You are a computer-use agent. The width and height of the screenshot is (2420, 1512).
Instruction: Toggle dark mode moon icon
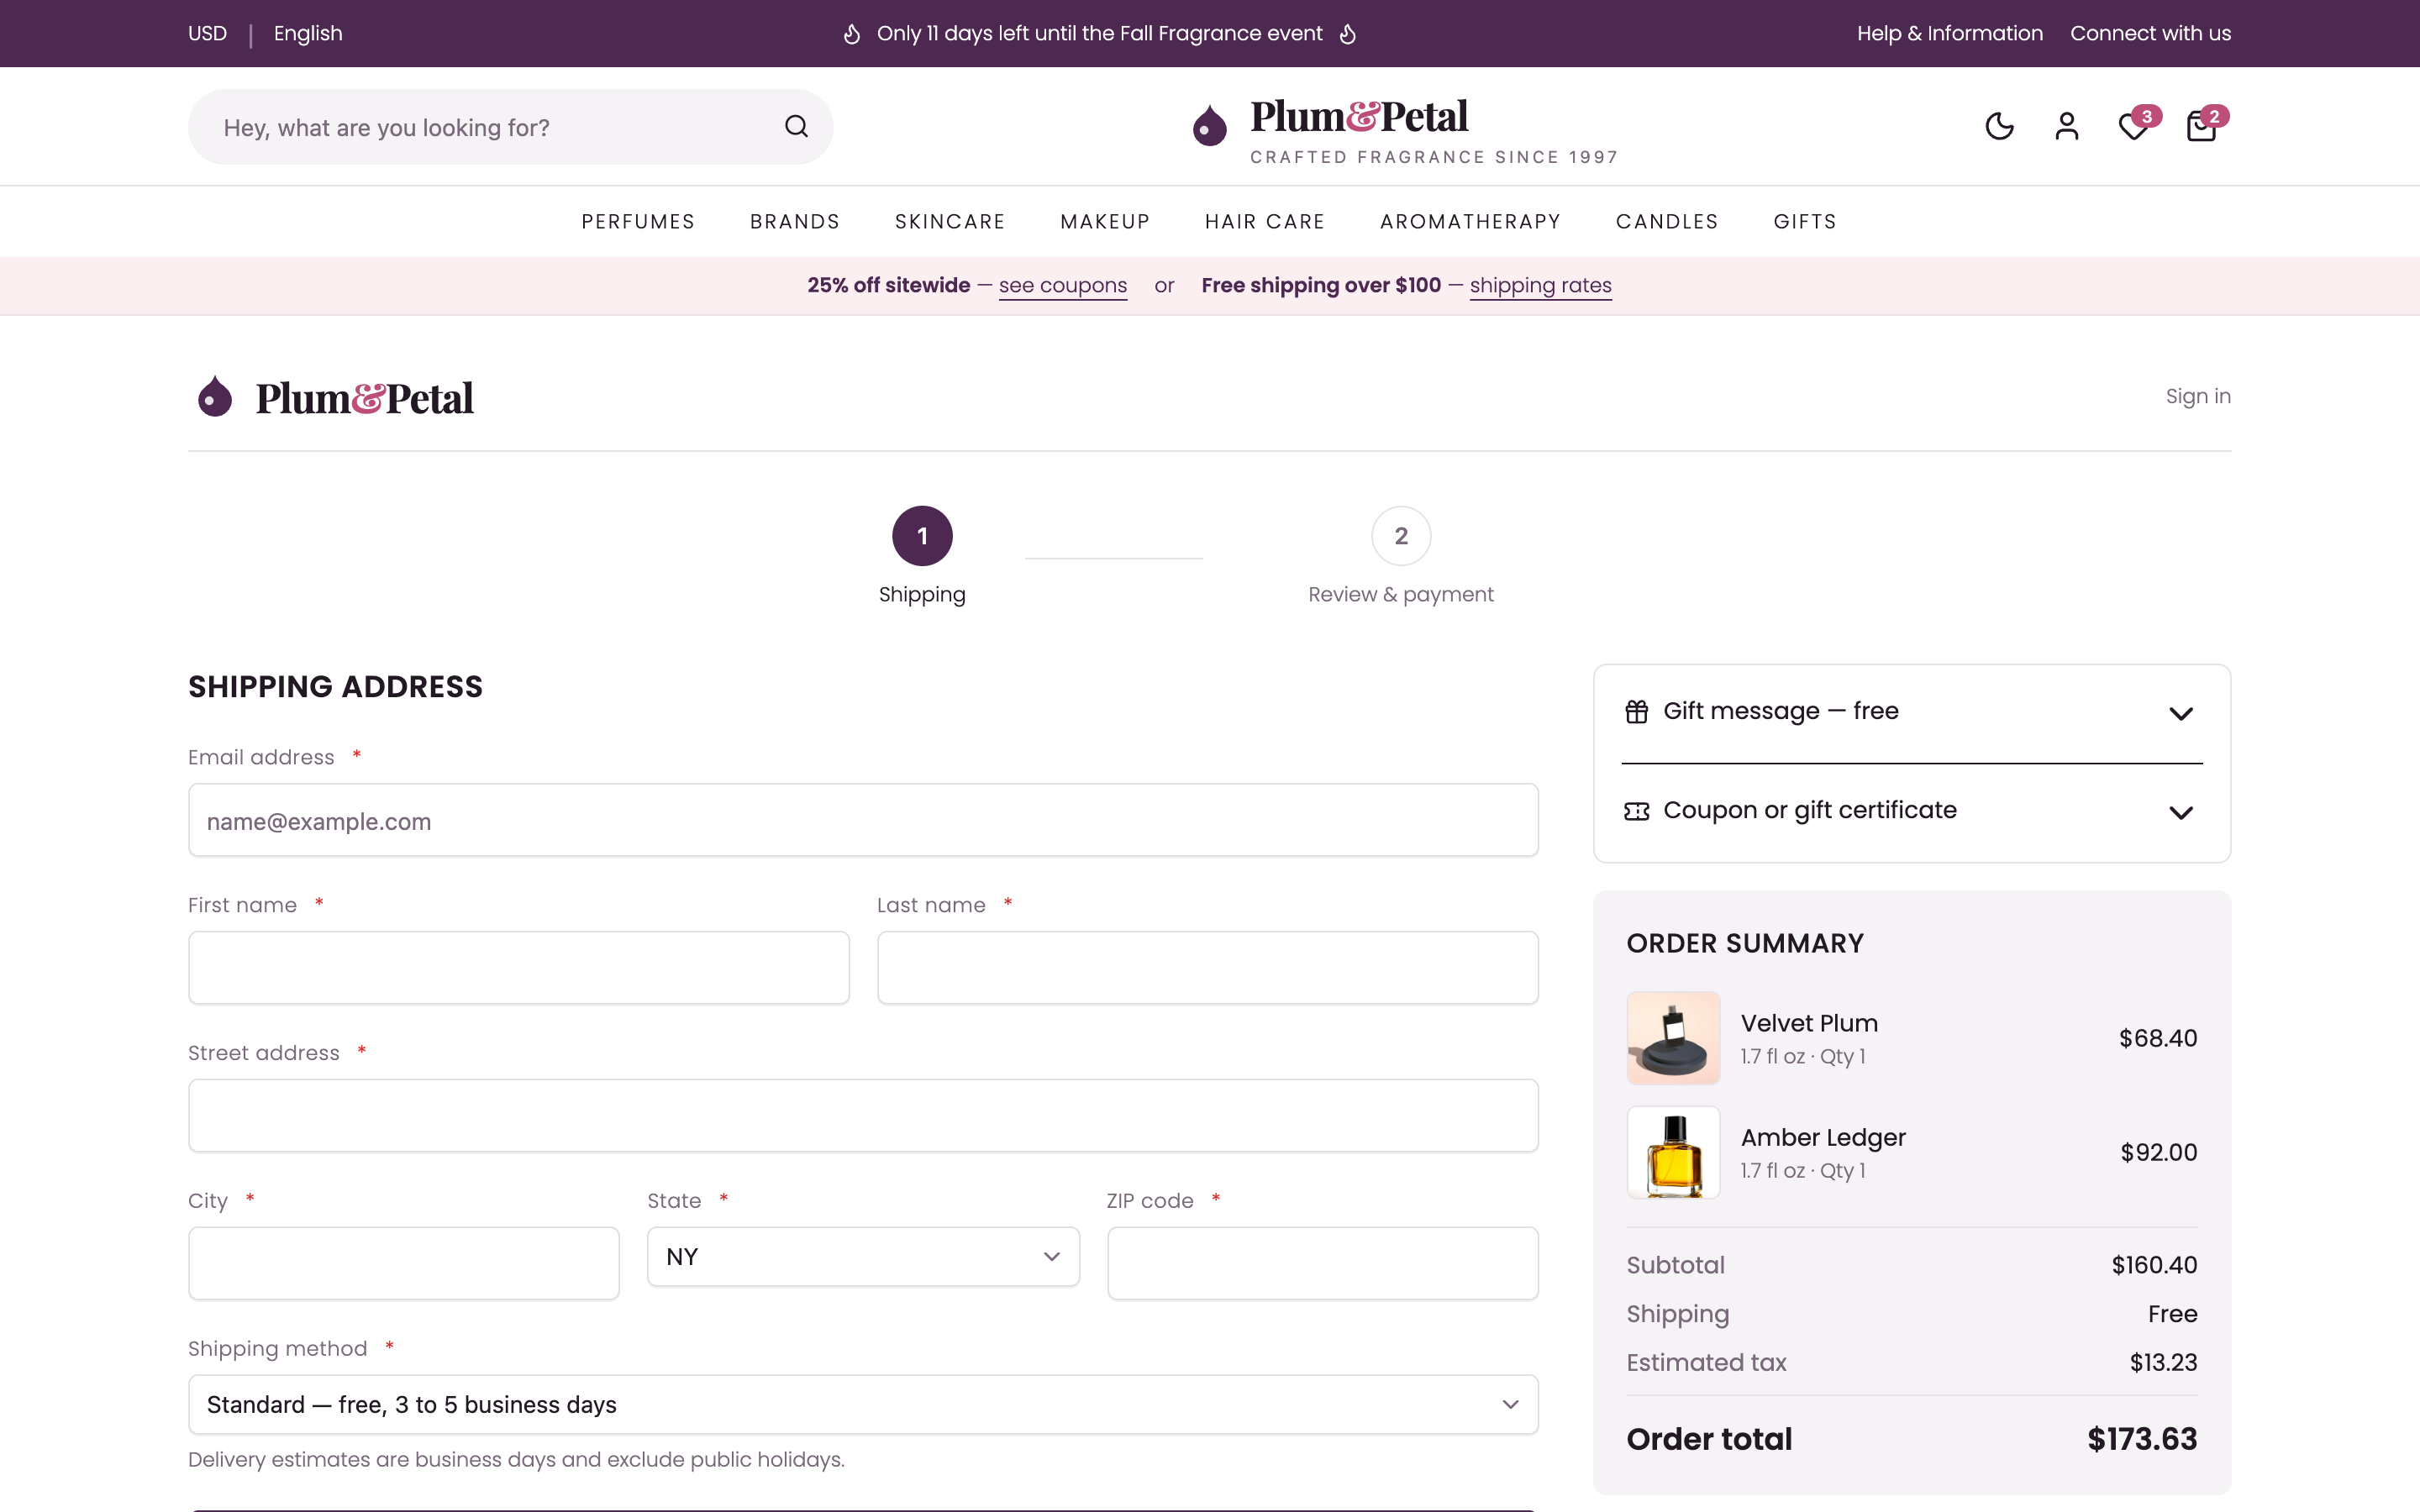(1999, 126)
